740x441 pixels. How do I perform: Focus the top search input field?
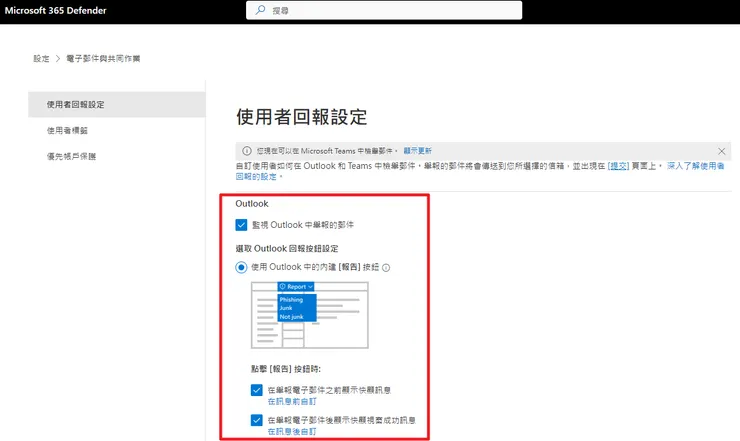tap(384, 10)
